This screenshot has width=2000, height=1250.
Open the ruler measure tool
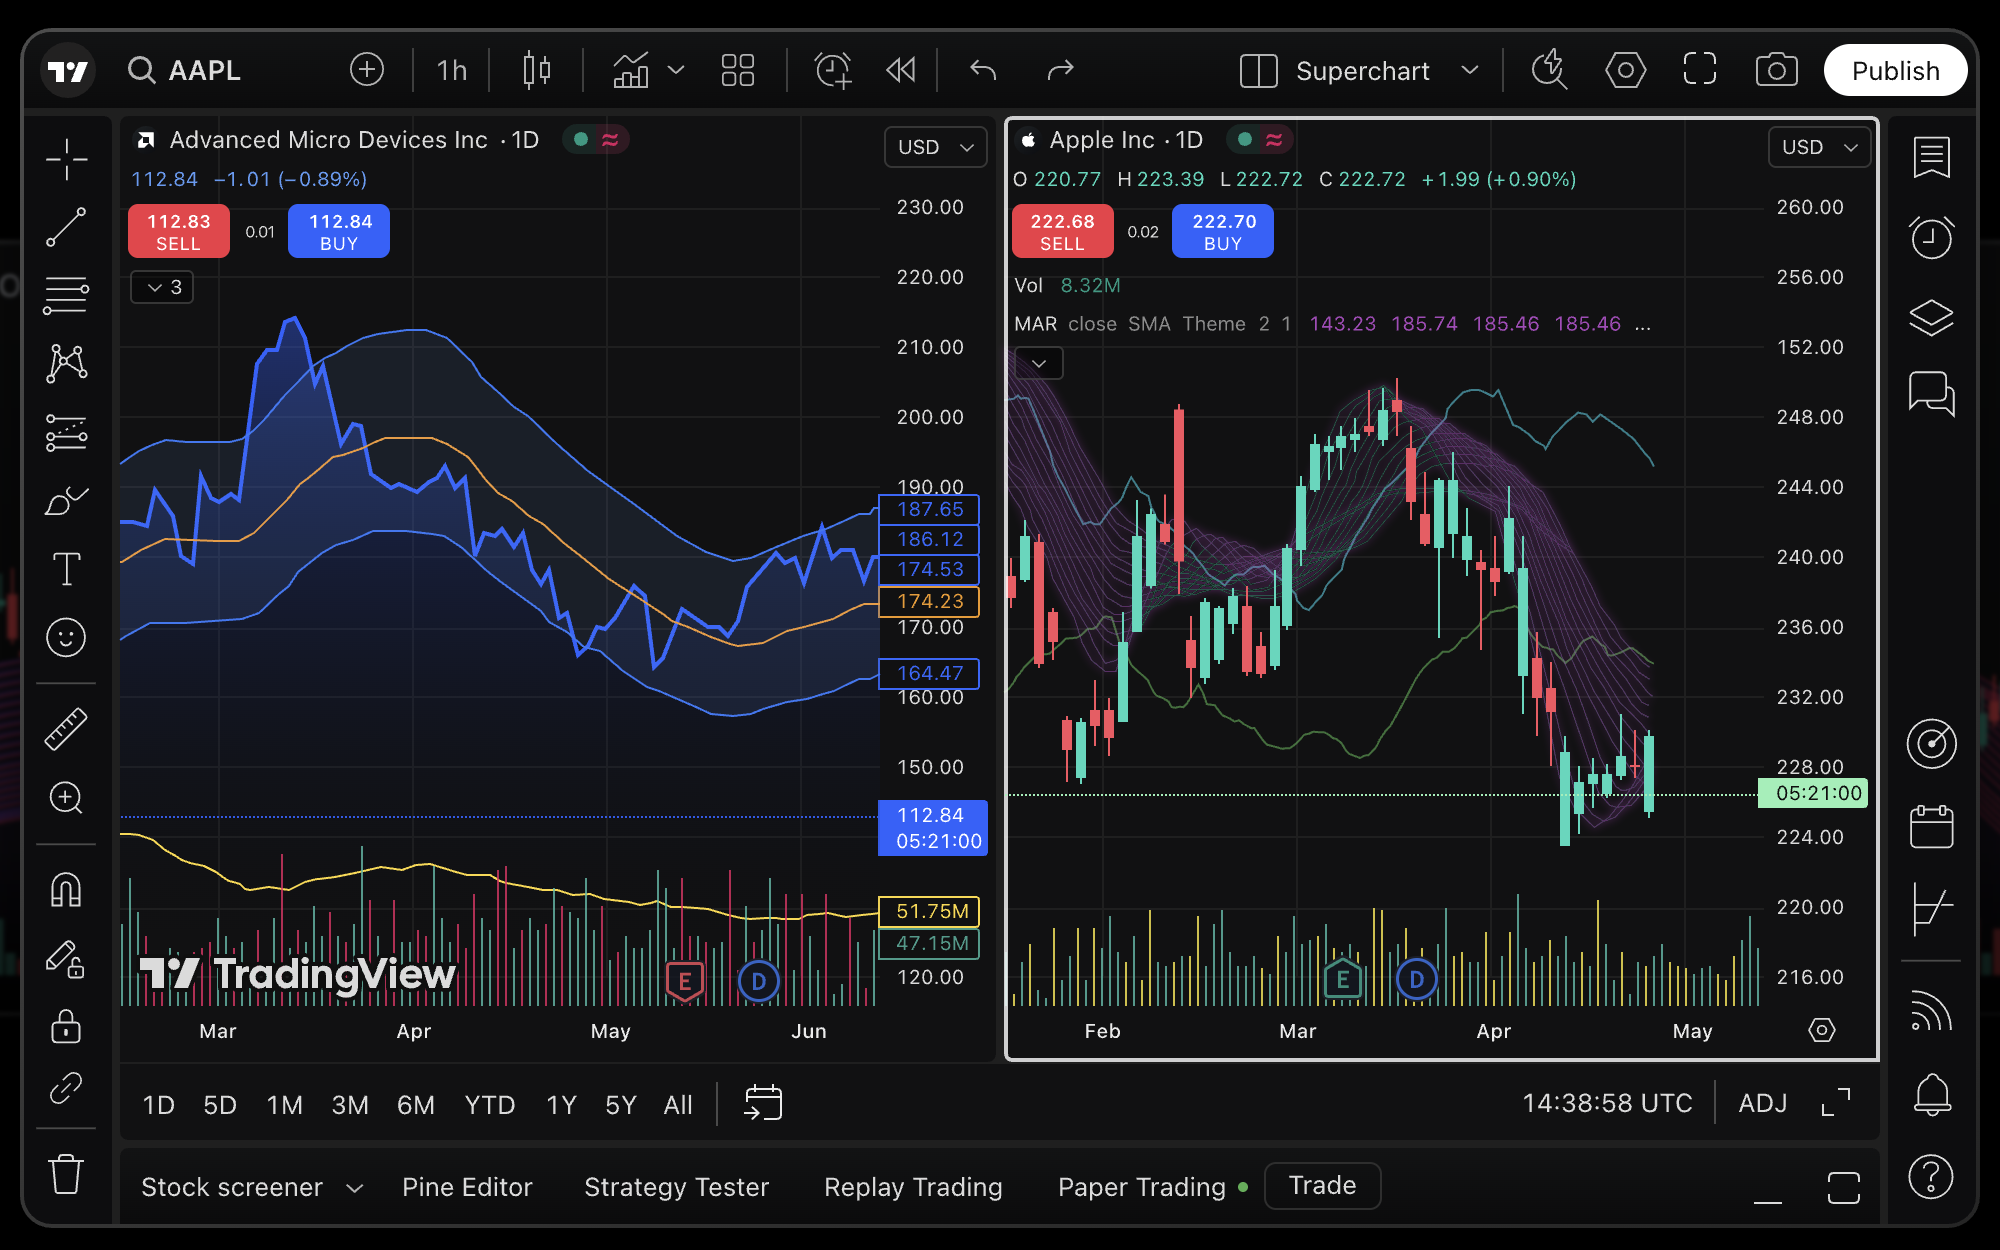point(66,728)
